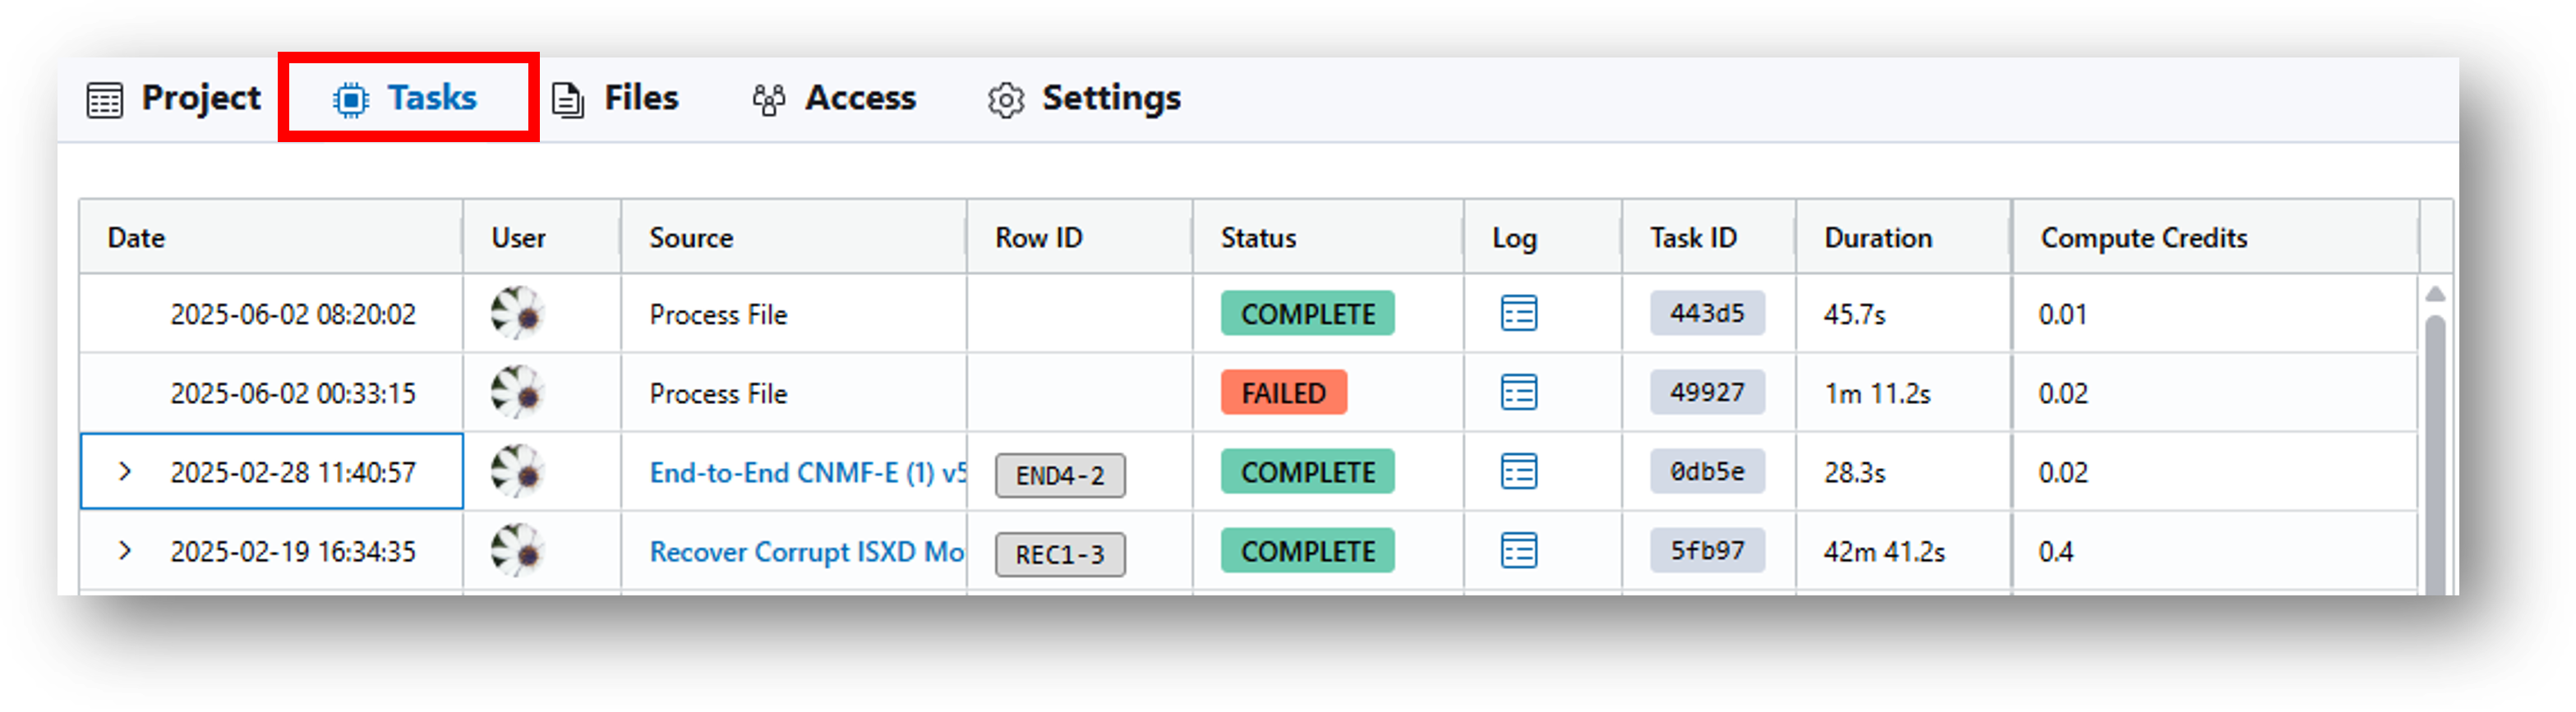Viewport: 2576px width, 712px height.
Task: Click compute credits 0.02 in 0db5e row
Action: [2063, 472]
